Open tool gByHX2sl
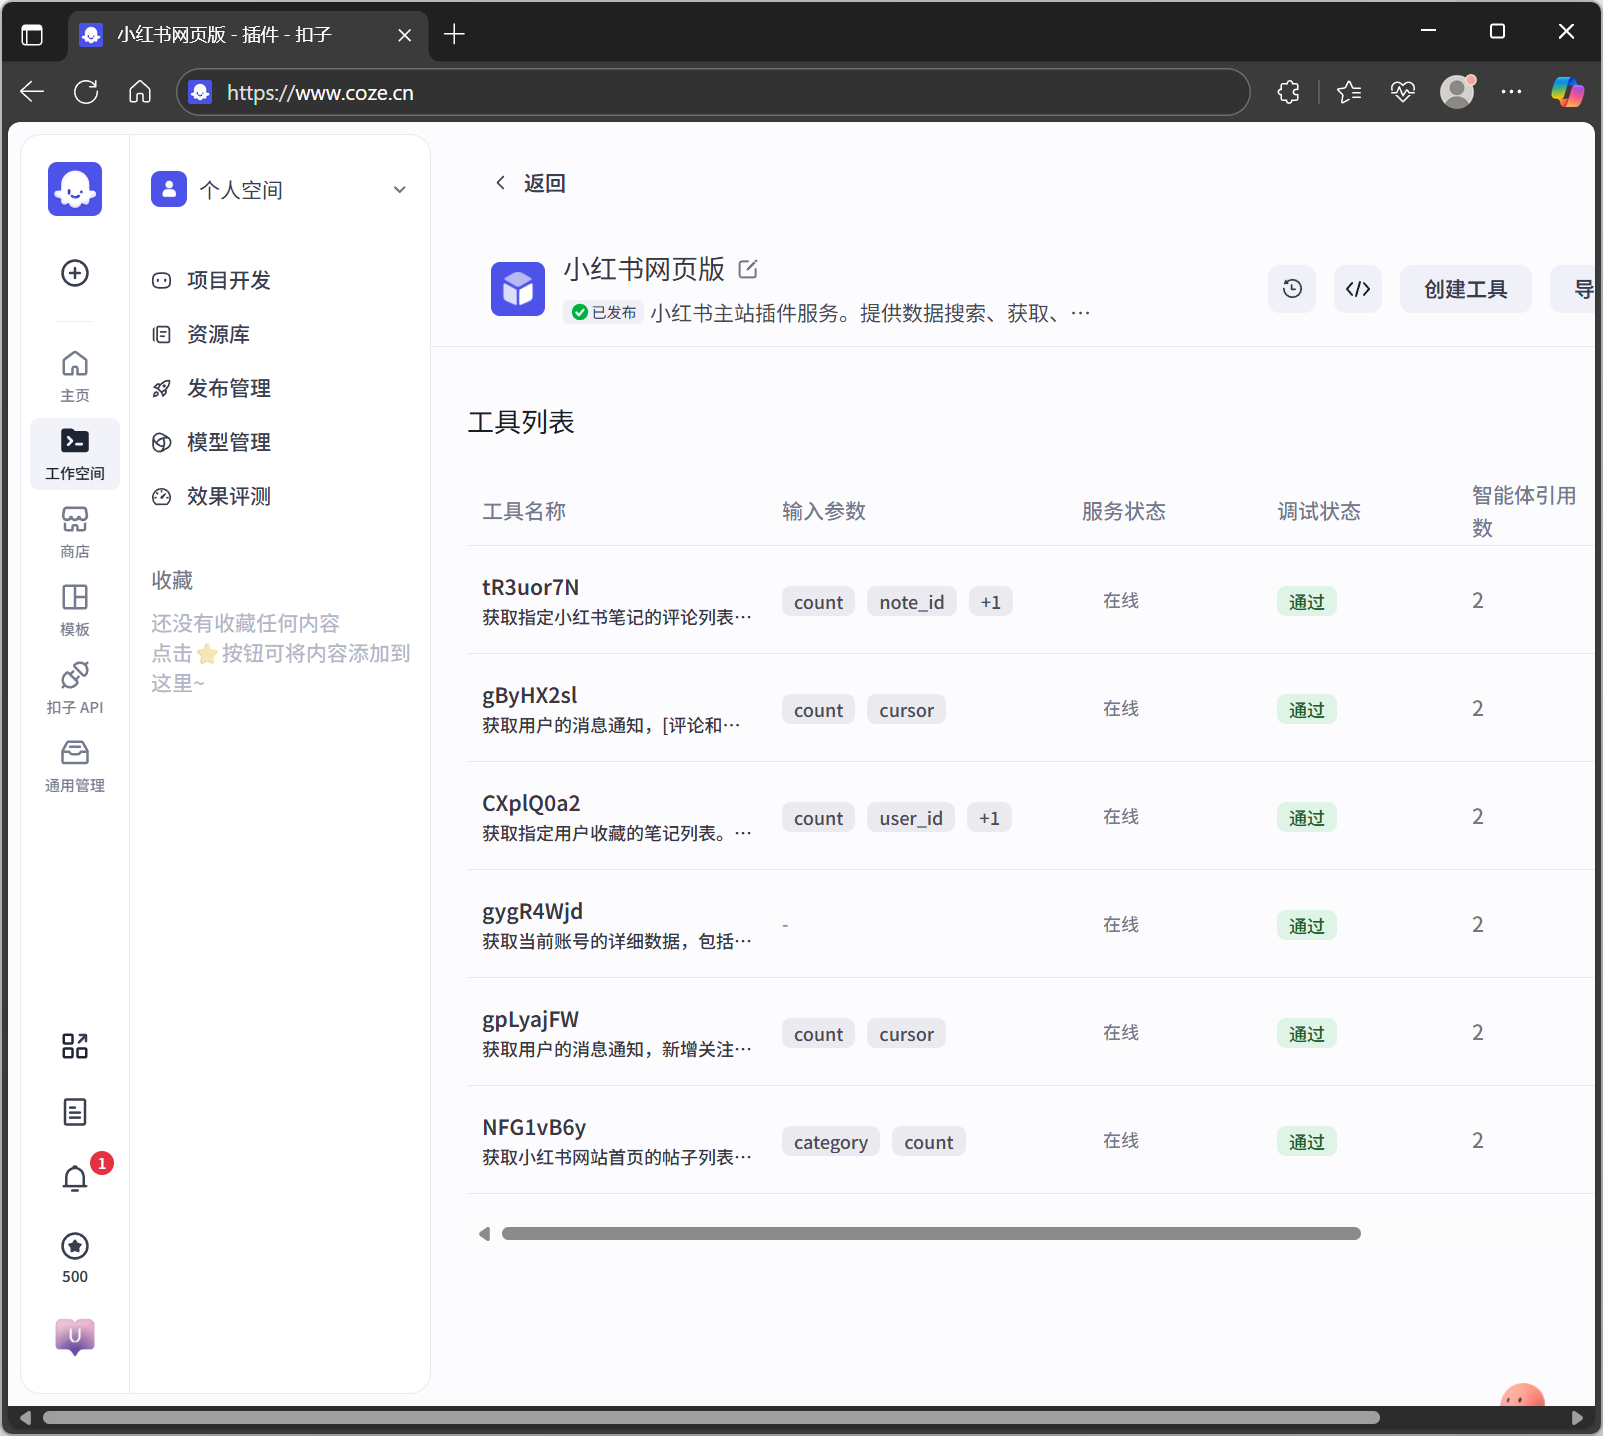Image resolution: width=1603 pixels, height=1436 pixels. click(530, 695)
